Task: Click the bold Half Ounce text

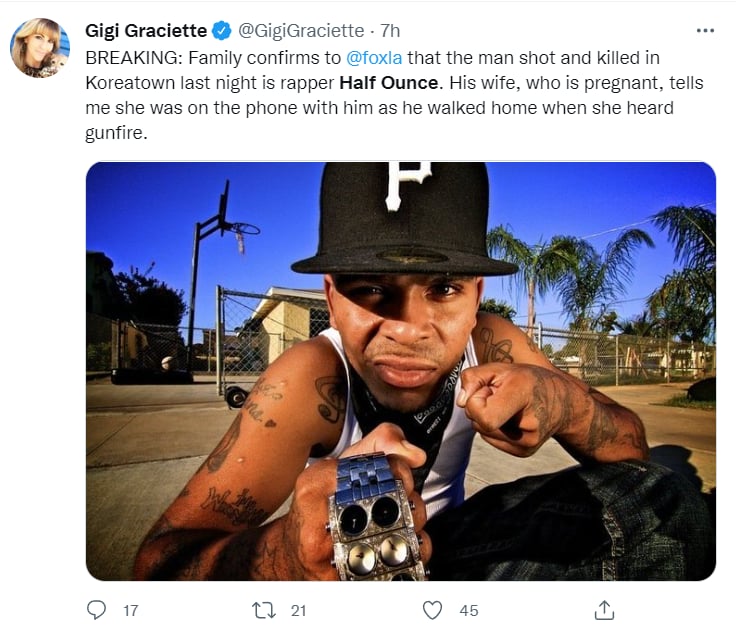Action: pos(389,83)
